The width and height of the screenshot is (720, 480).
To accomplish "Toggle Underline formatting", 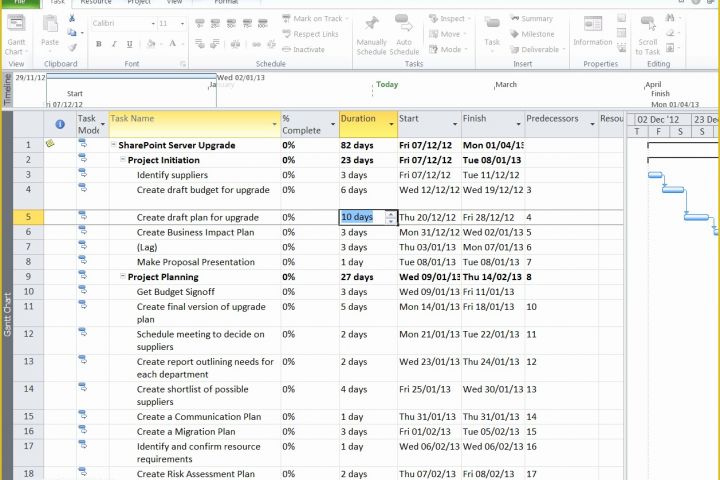I will pyautogui.click(x=129, y=44).
